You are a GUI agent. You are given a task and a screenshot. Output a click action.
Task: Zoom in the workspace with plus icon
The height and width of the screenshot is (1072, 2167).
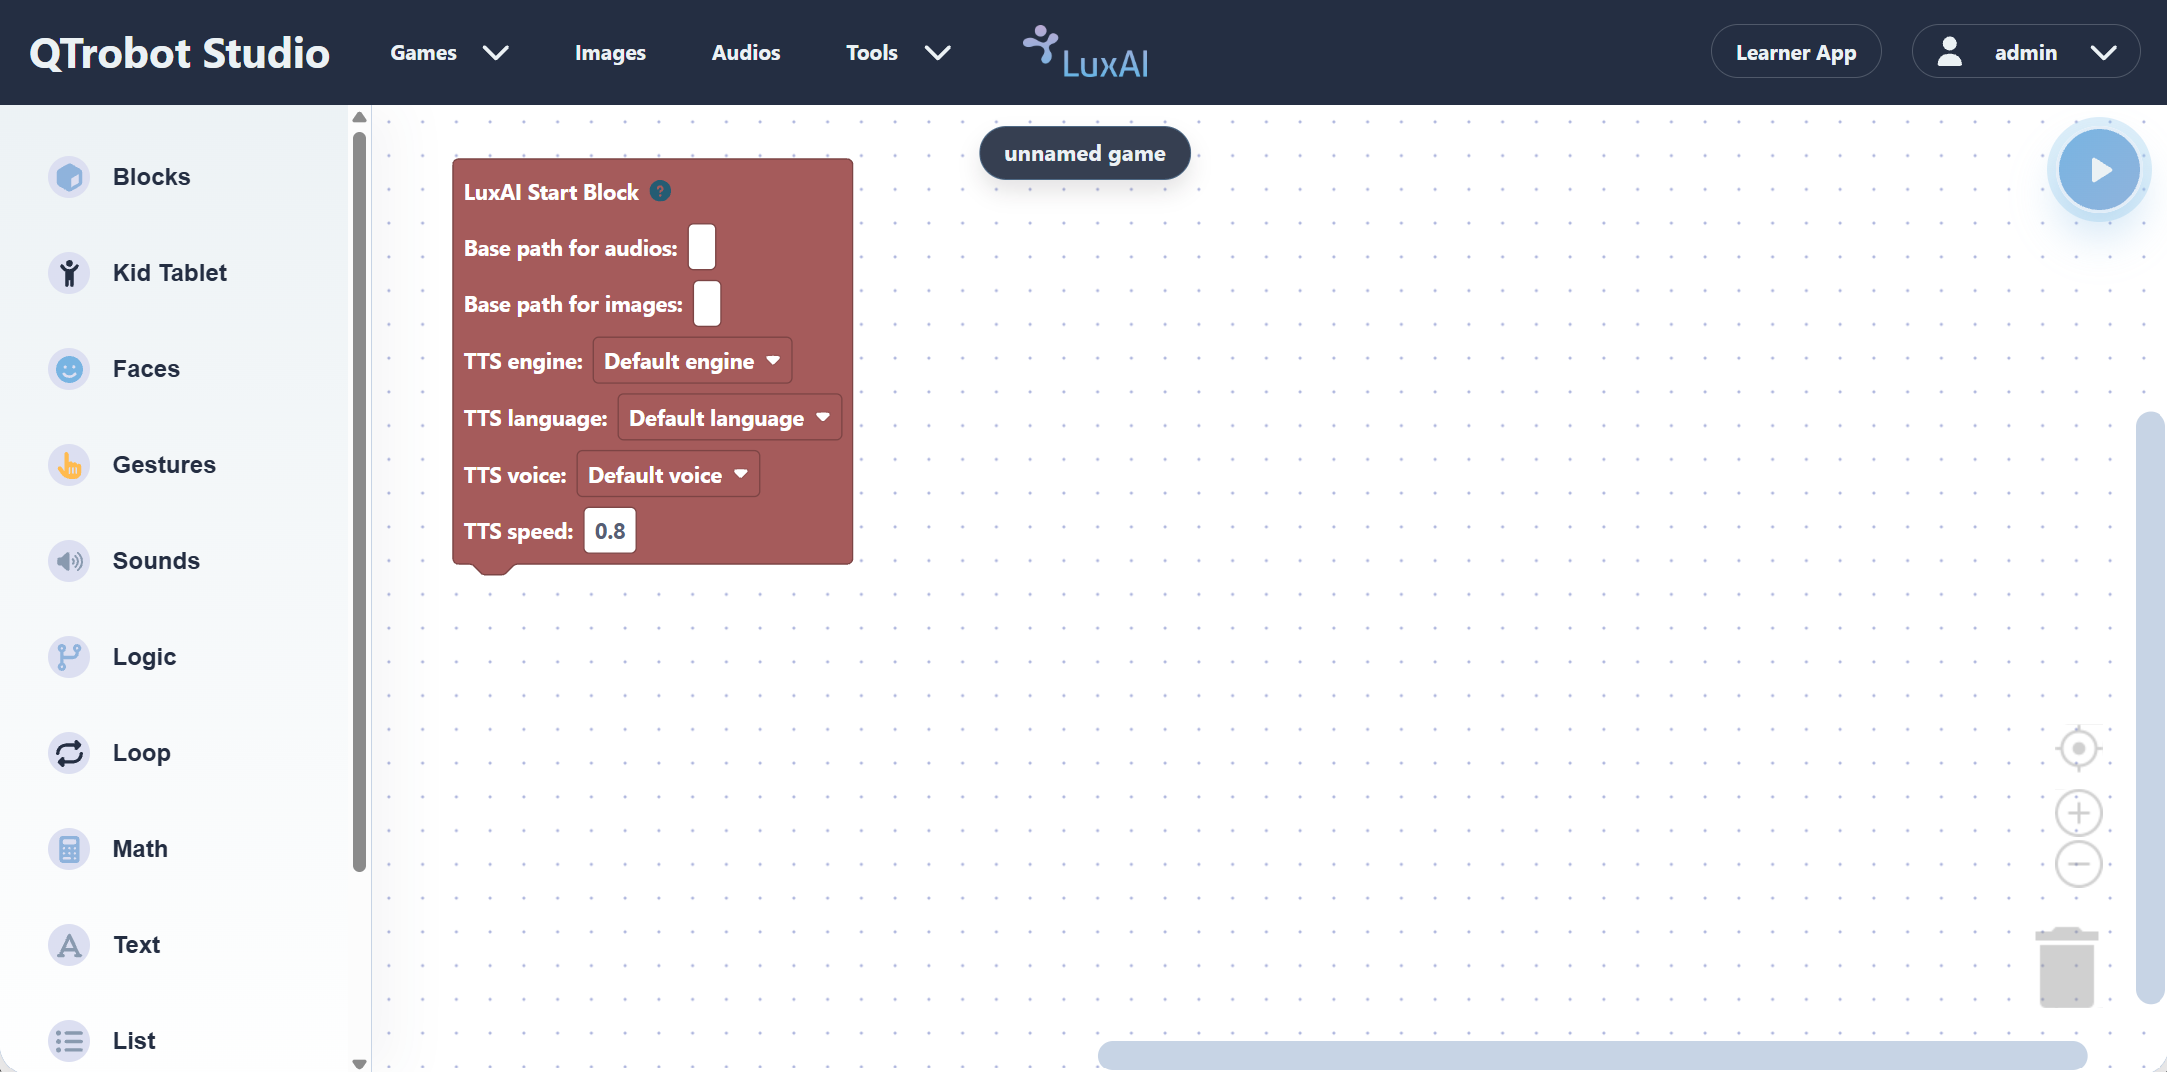[2078, 813]
